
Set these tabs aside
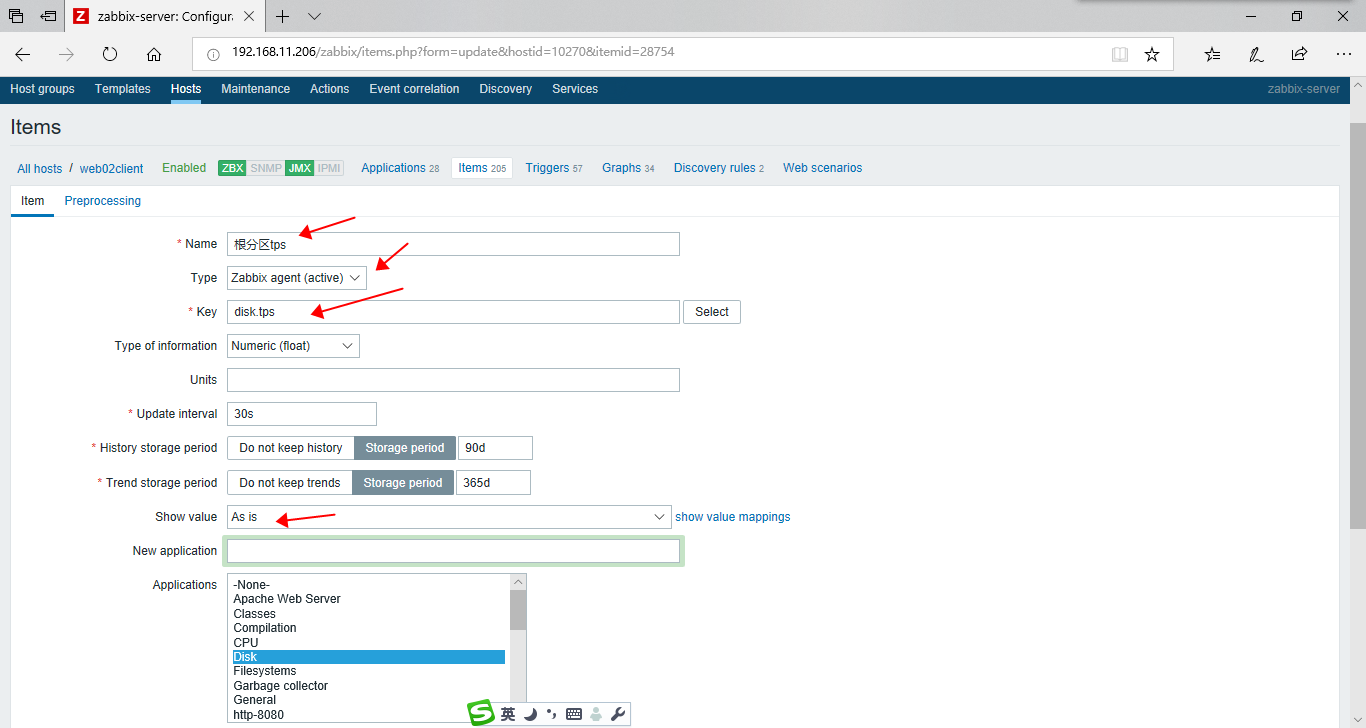(x=48, y=16)
